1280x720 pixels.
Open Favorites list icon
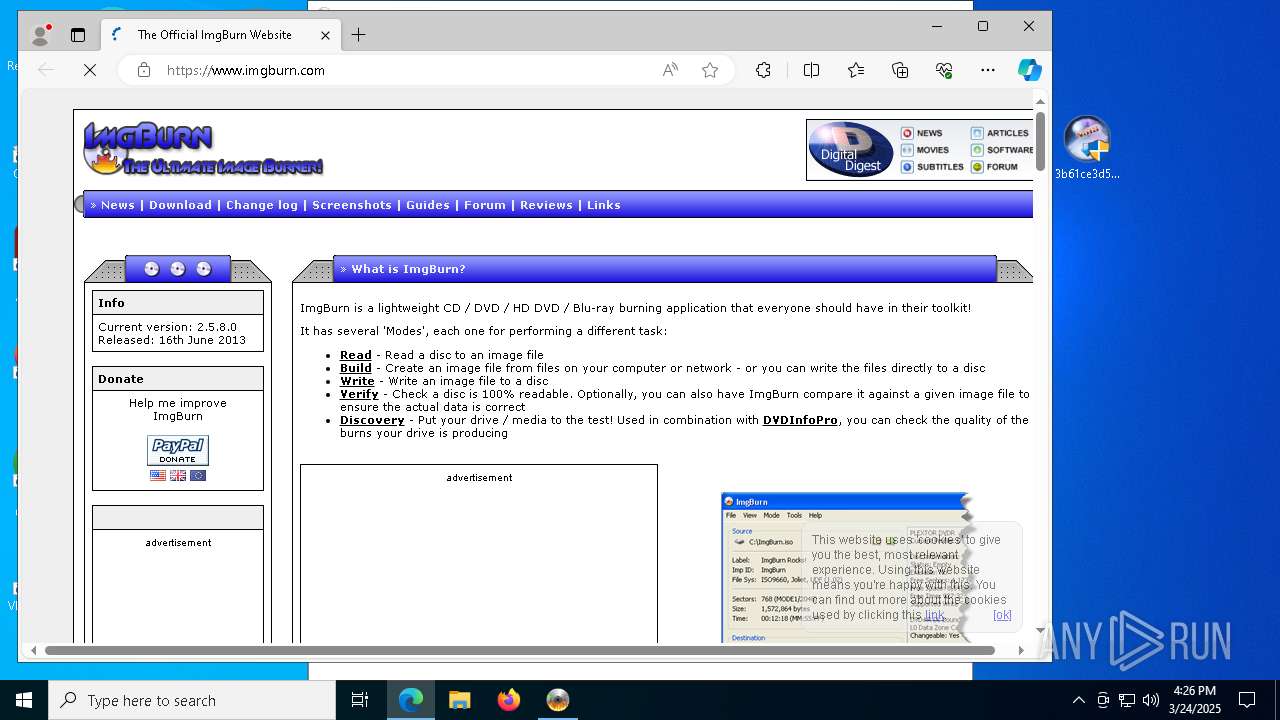856,70
